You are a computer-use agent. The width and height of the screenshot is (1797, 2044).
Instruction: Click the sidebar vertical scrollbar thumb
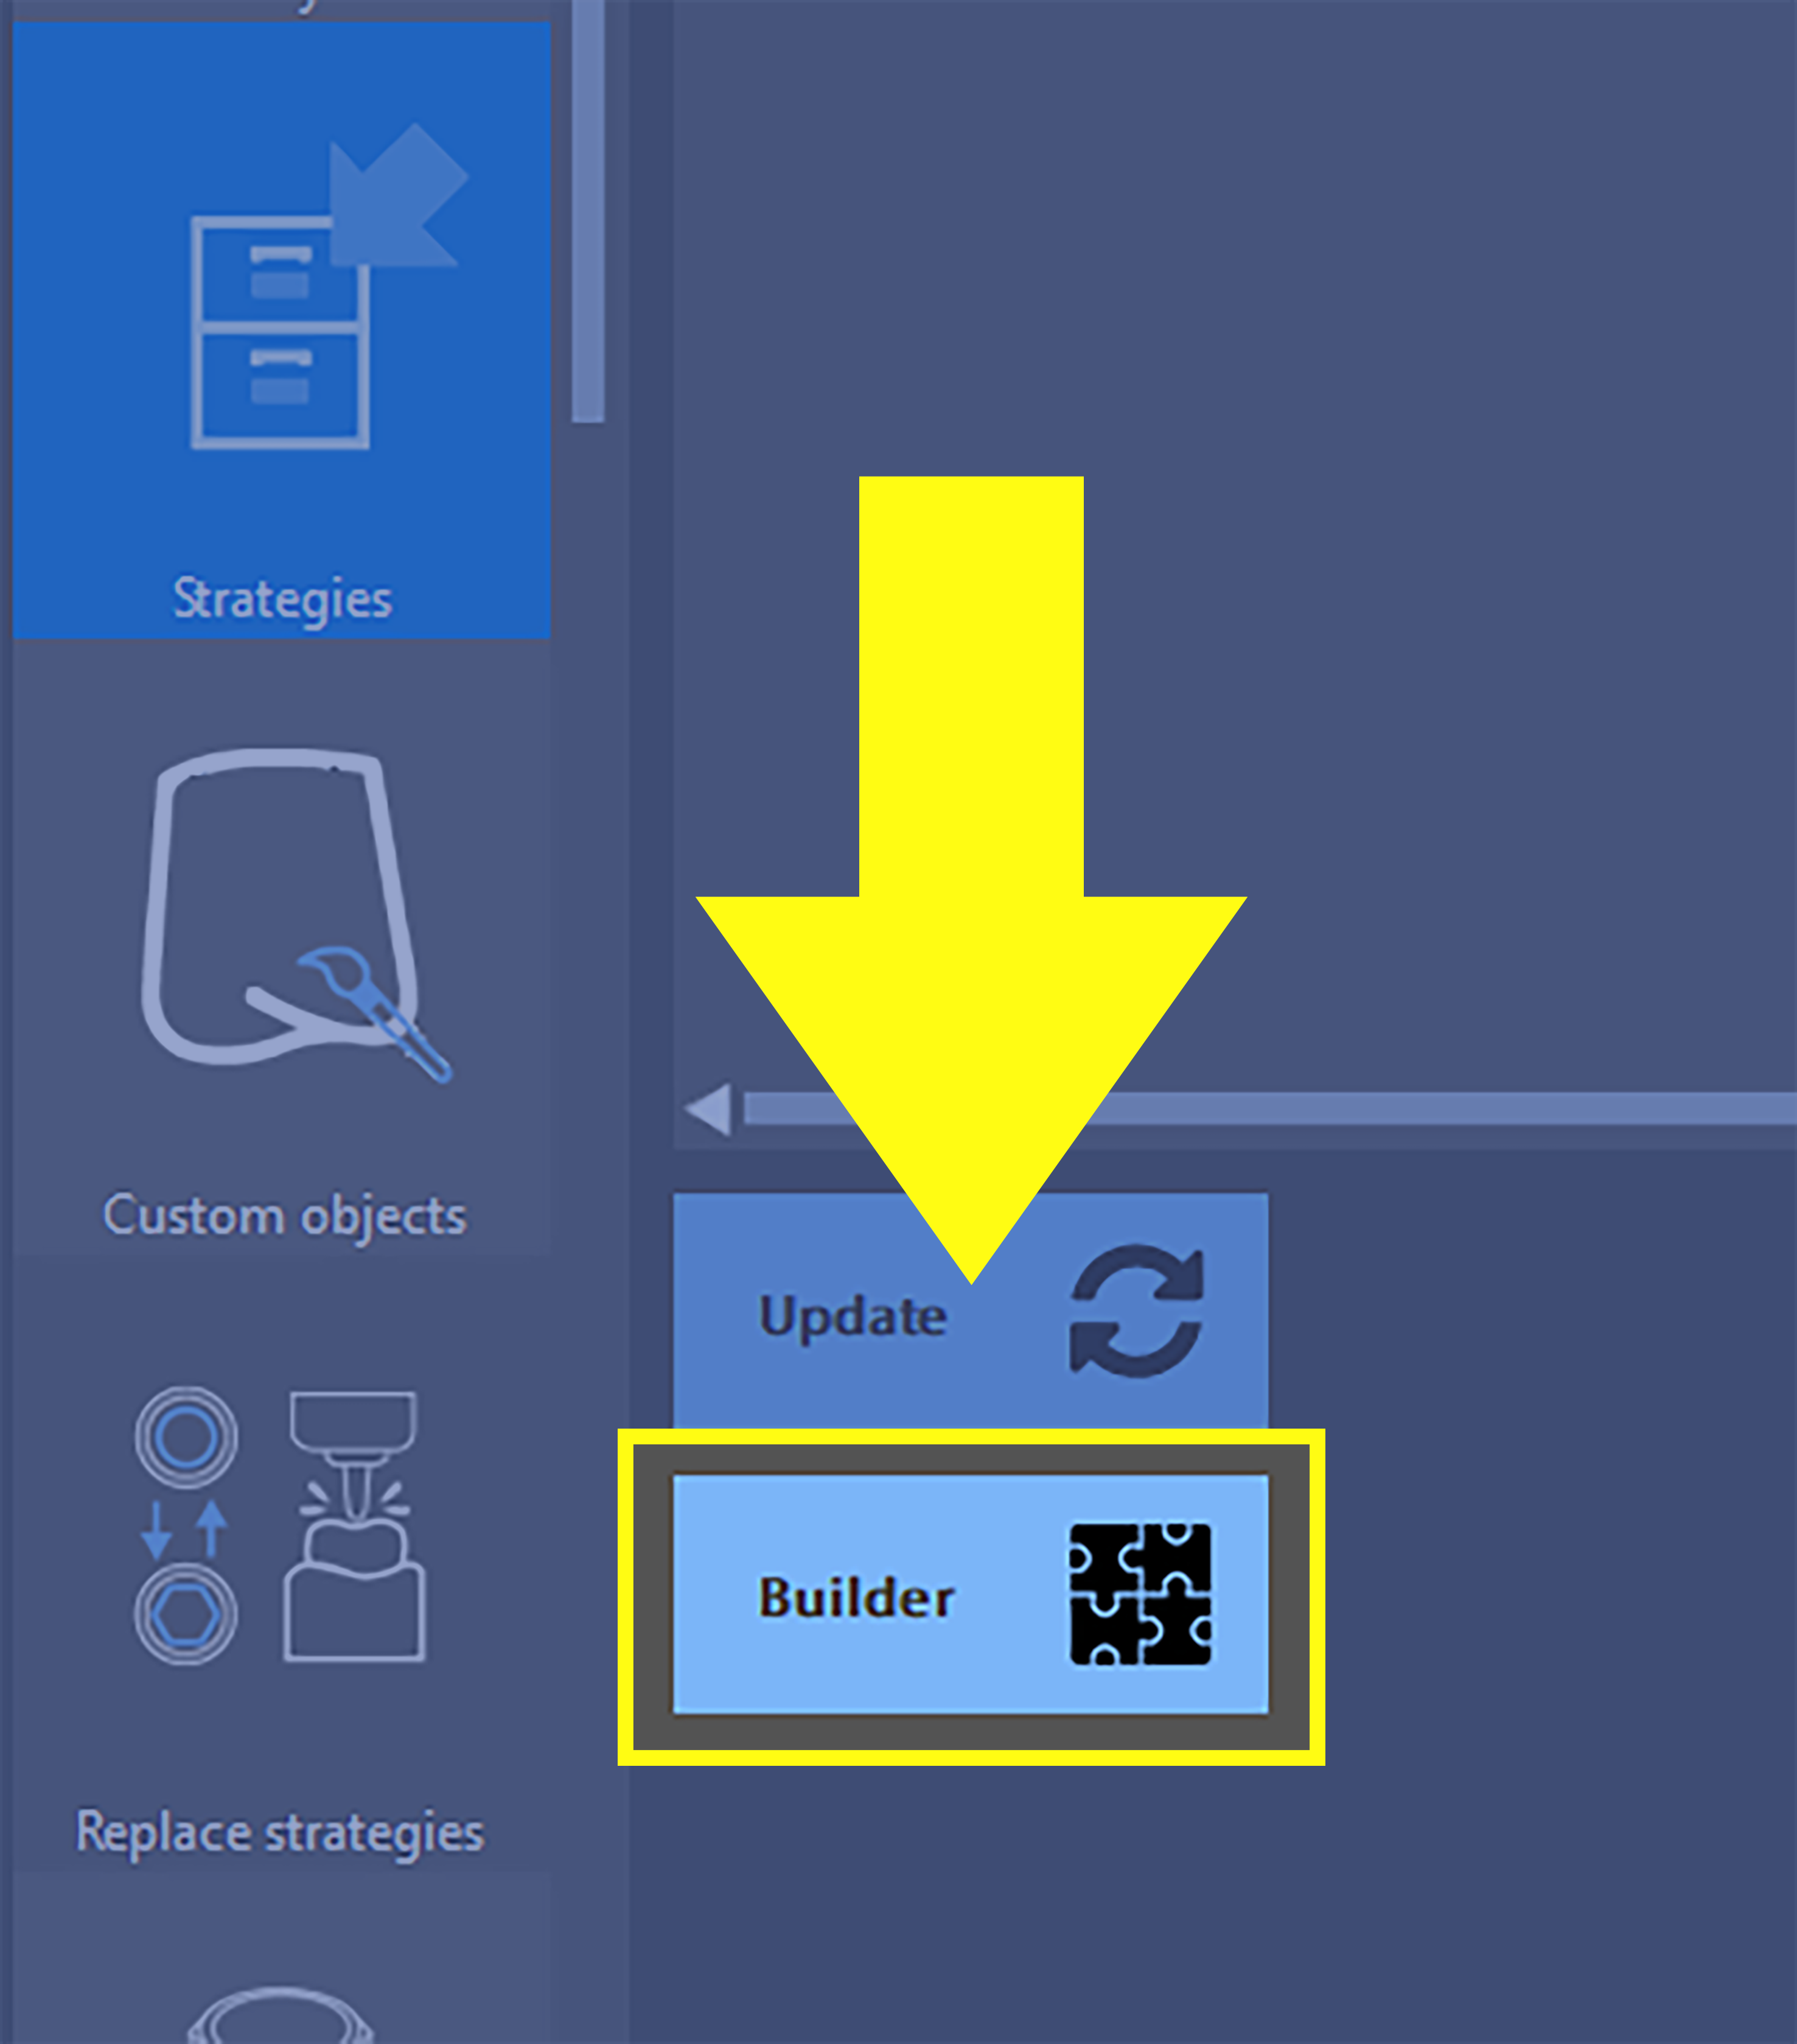point(588,210)
